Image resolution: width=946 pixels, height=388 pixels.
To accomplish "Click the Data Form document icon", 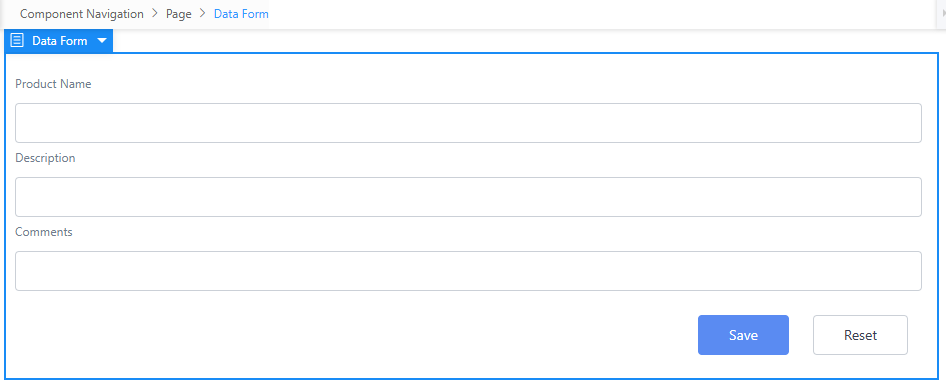I will coord(17,41).
